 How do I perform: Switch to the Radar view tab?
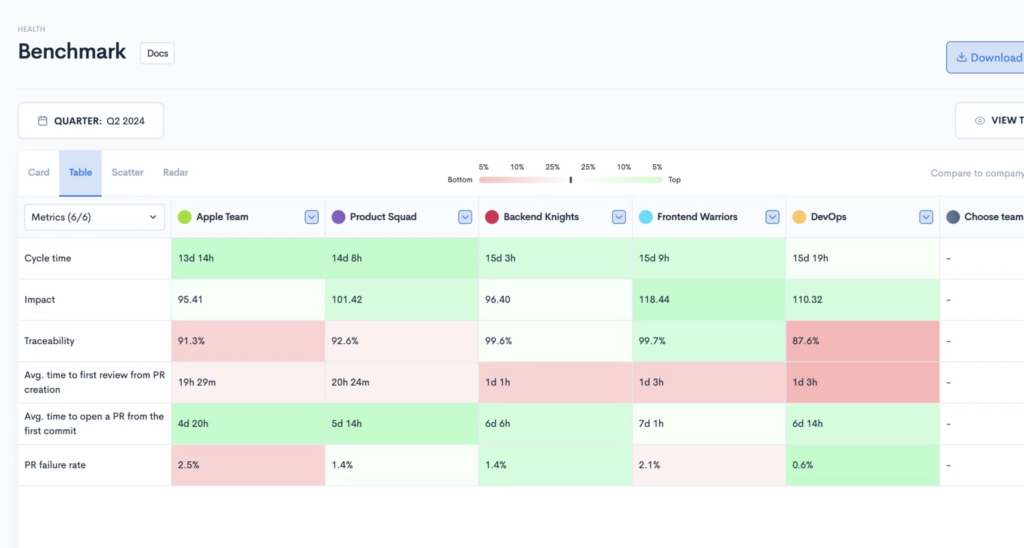click(175, 172)
